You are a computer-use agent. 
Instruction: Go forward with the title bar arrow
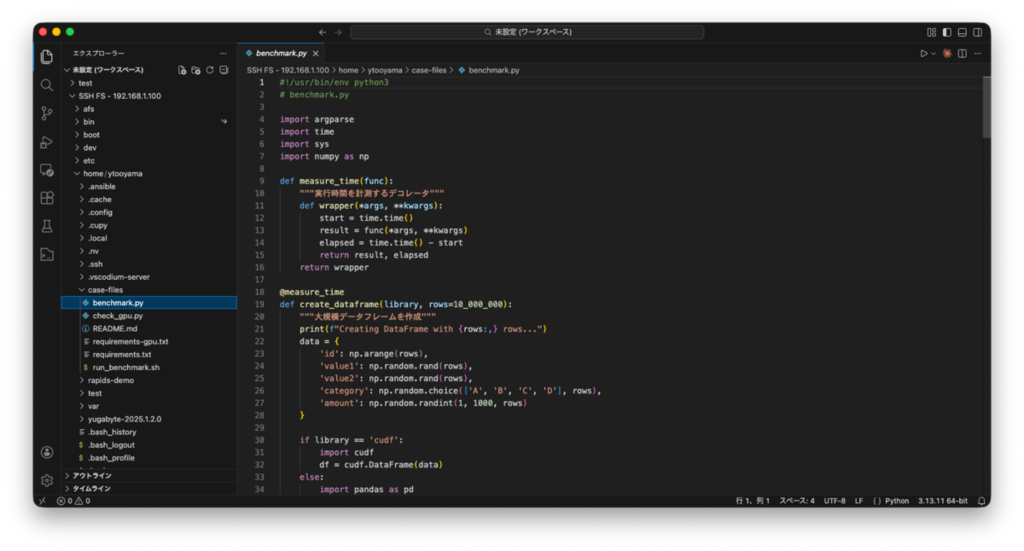coord(338,32)
